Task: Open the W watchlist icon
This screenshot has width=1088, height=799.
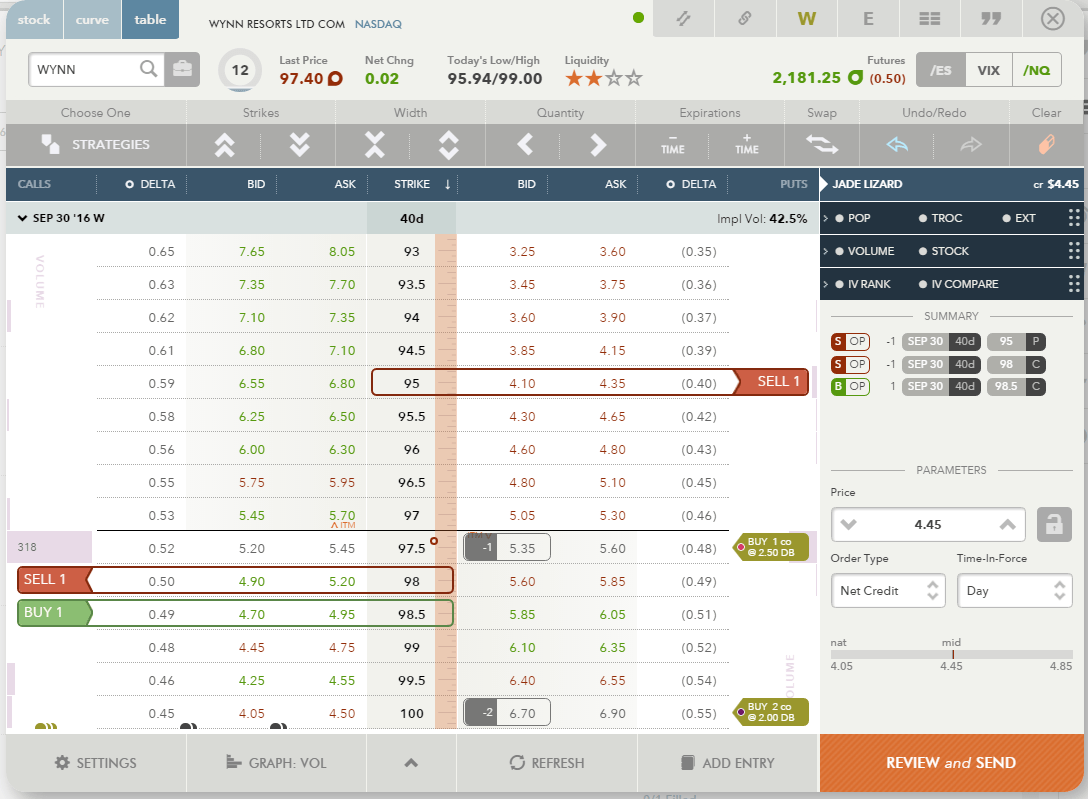Action: [x=806, y=18]
